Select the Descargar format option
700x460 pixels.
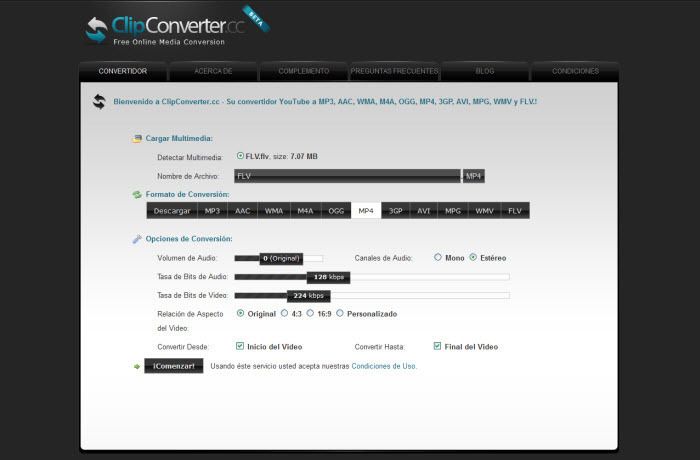coord(172,211)
